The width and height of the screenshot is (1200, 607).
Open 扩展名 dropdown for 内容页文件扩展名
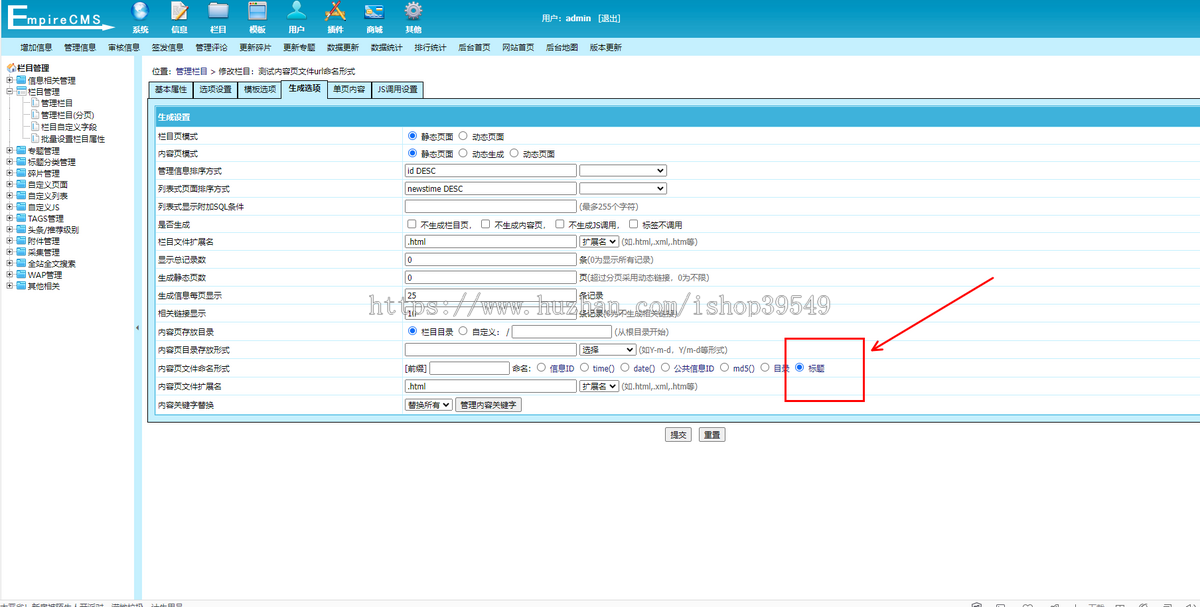pos(599,386)
